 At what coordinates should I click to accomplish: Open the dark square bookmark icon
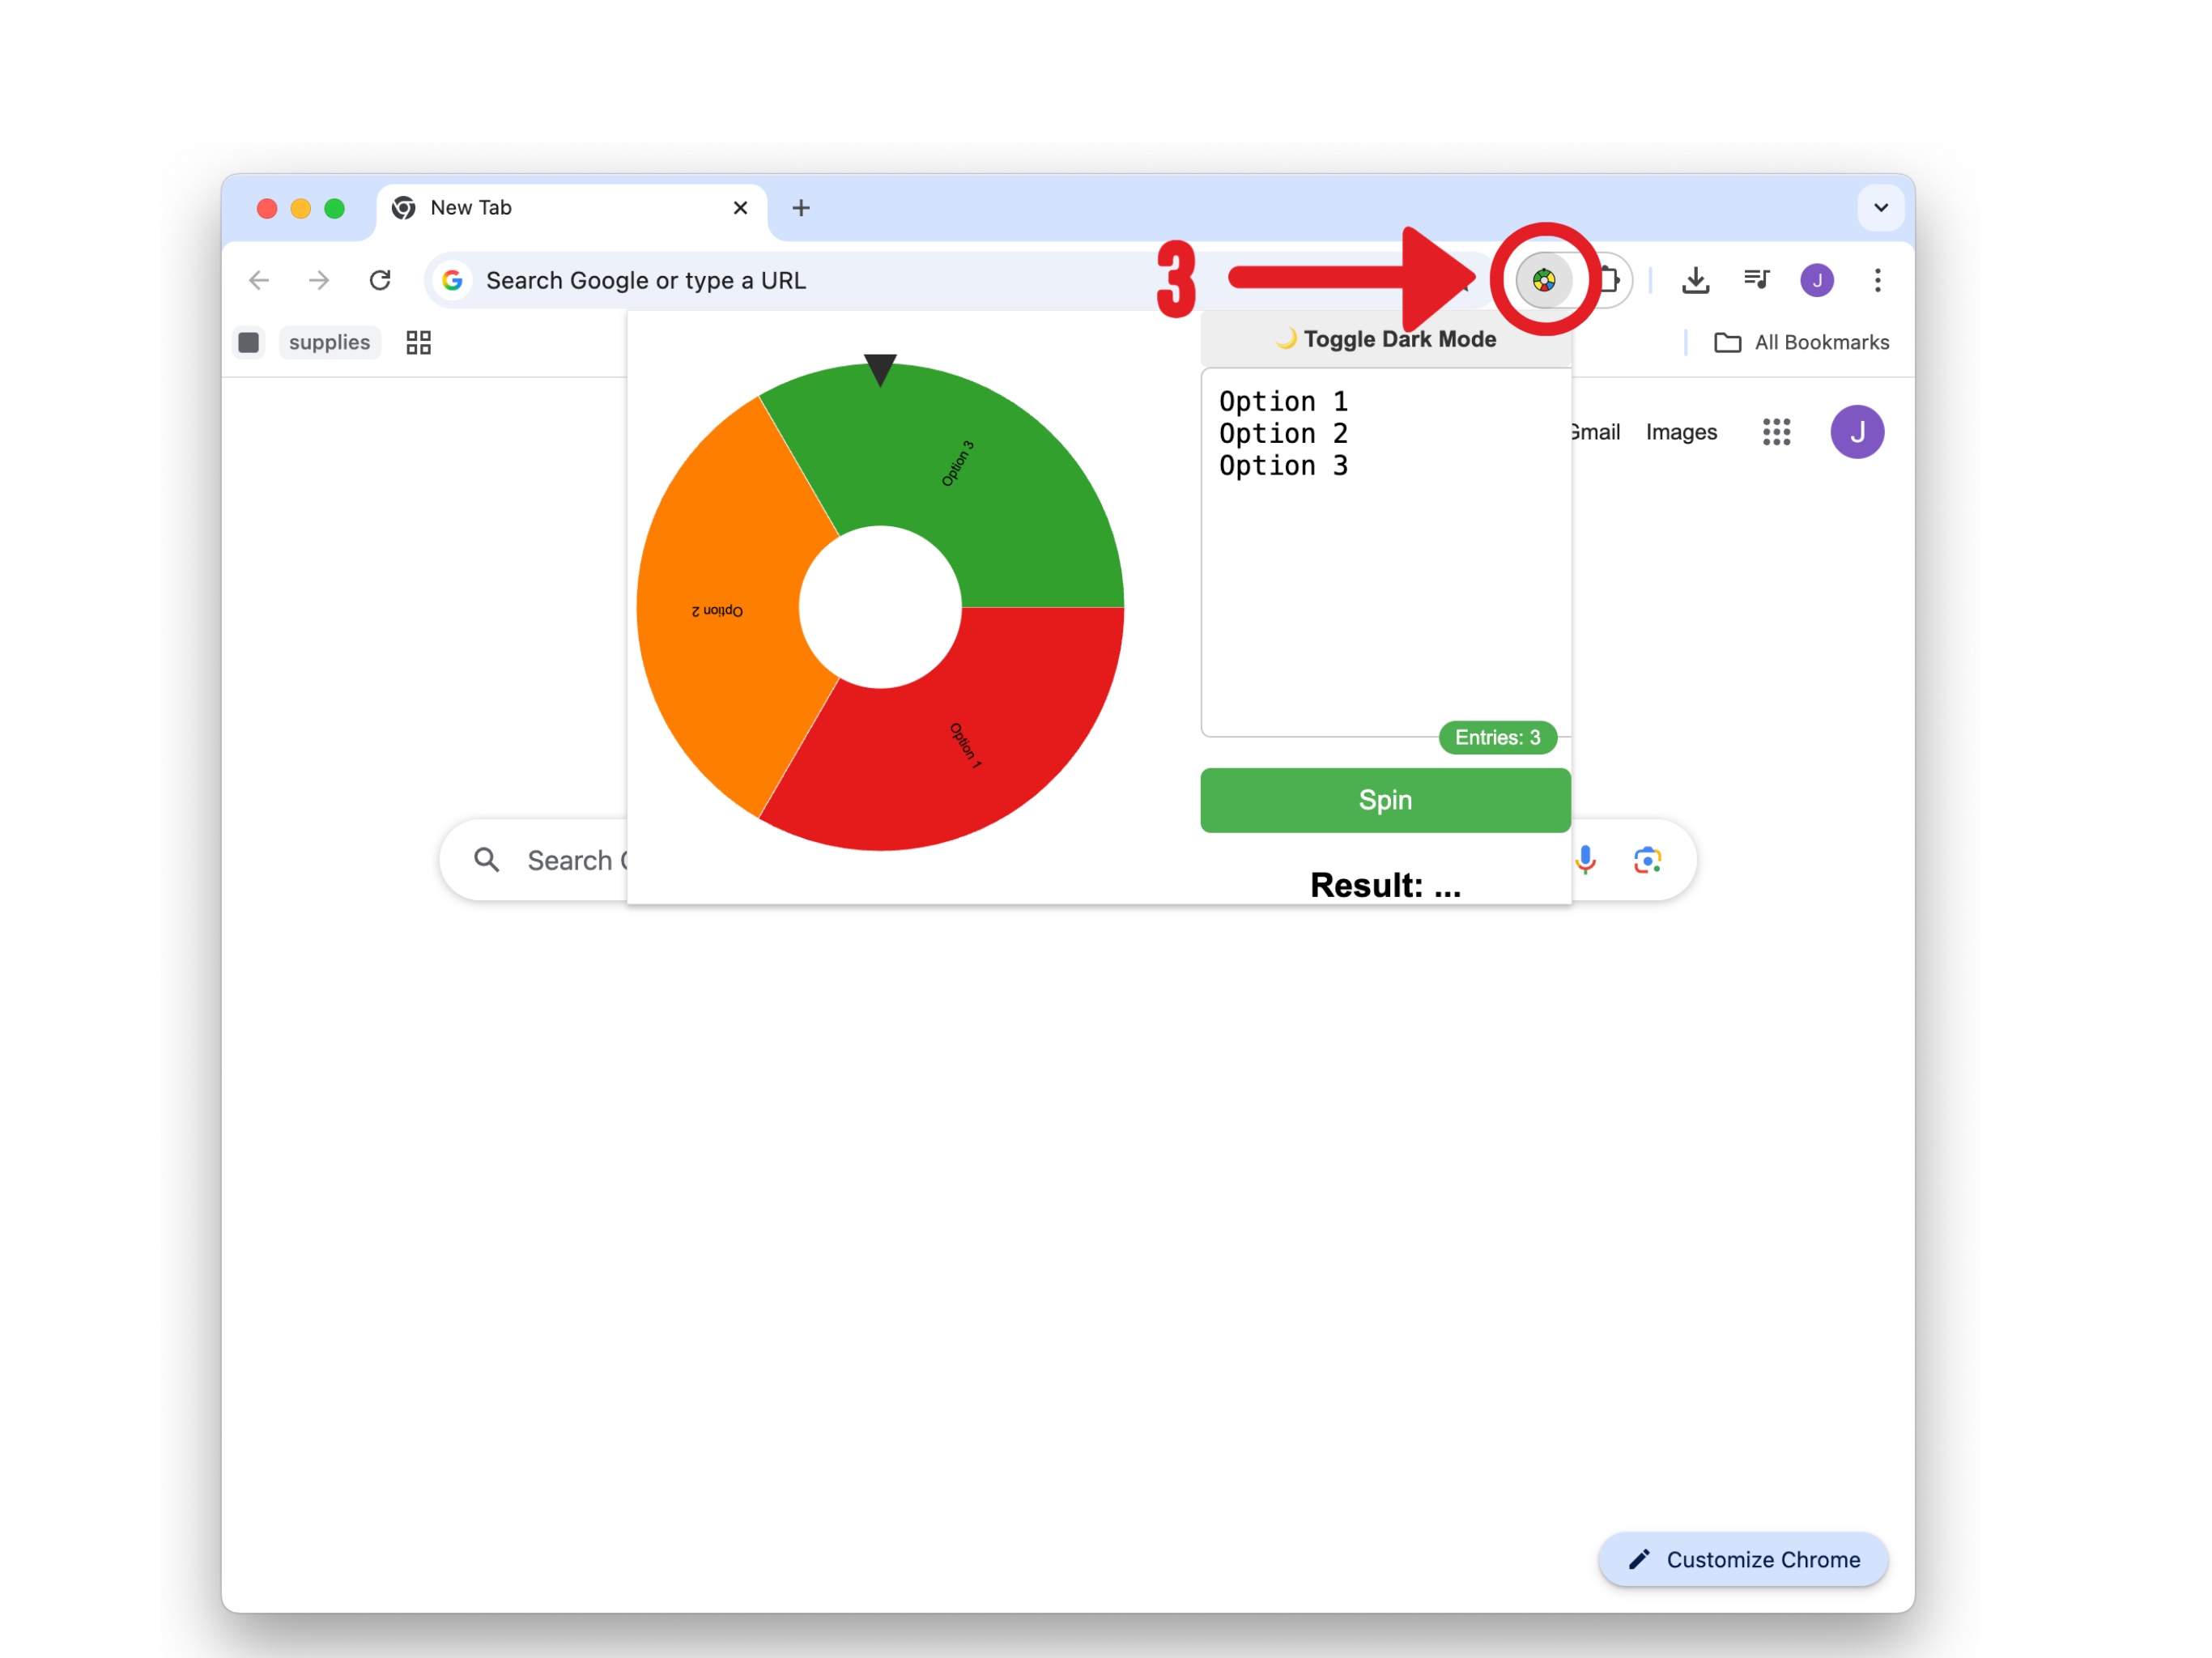tap(249, 342)
